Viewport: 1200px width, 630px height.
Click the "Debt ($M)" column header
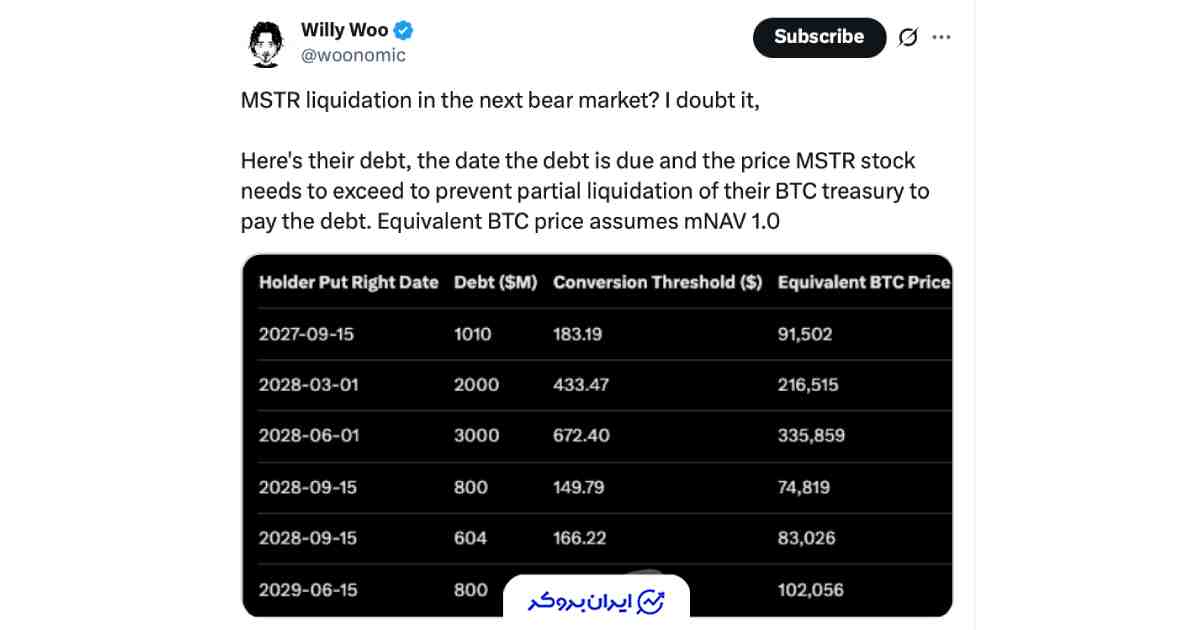(495, 282)
